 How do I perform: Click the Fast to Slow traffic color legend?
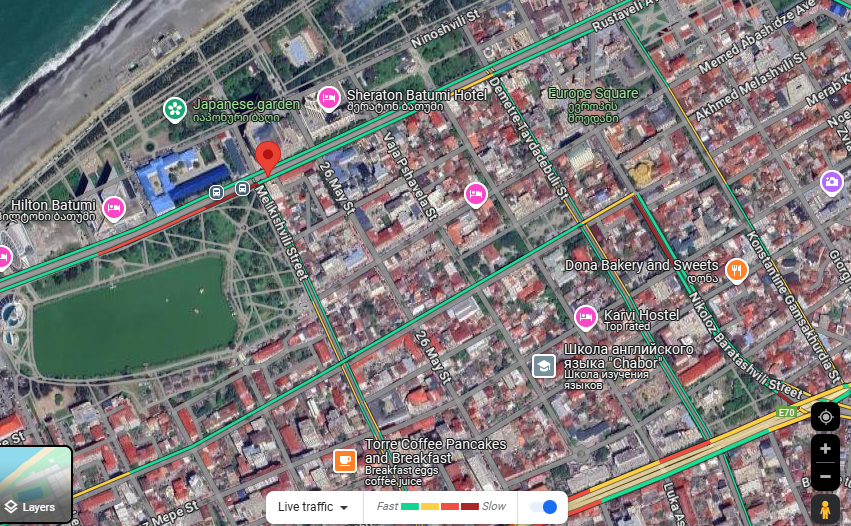(x=441, y=506)
